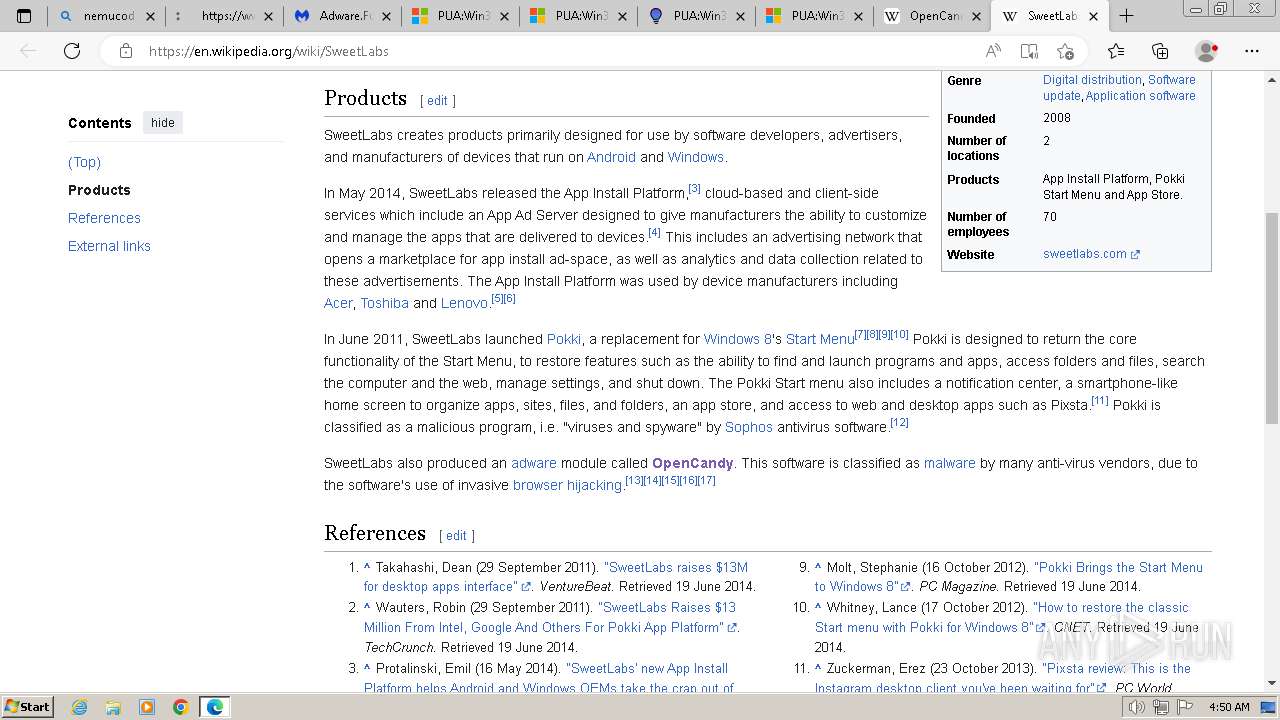
Task: Open the Android article link
Action: point(611,157)
